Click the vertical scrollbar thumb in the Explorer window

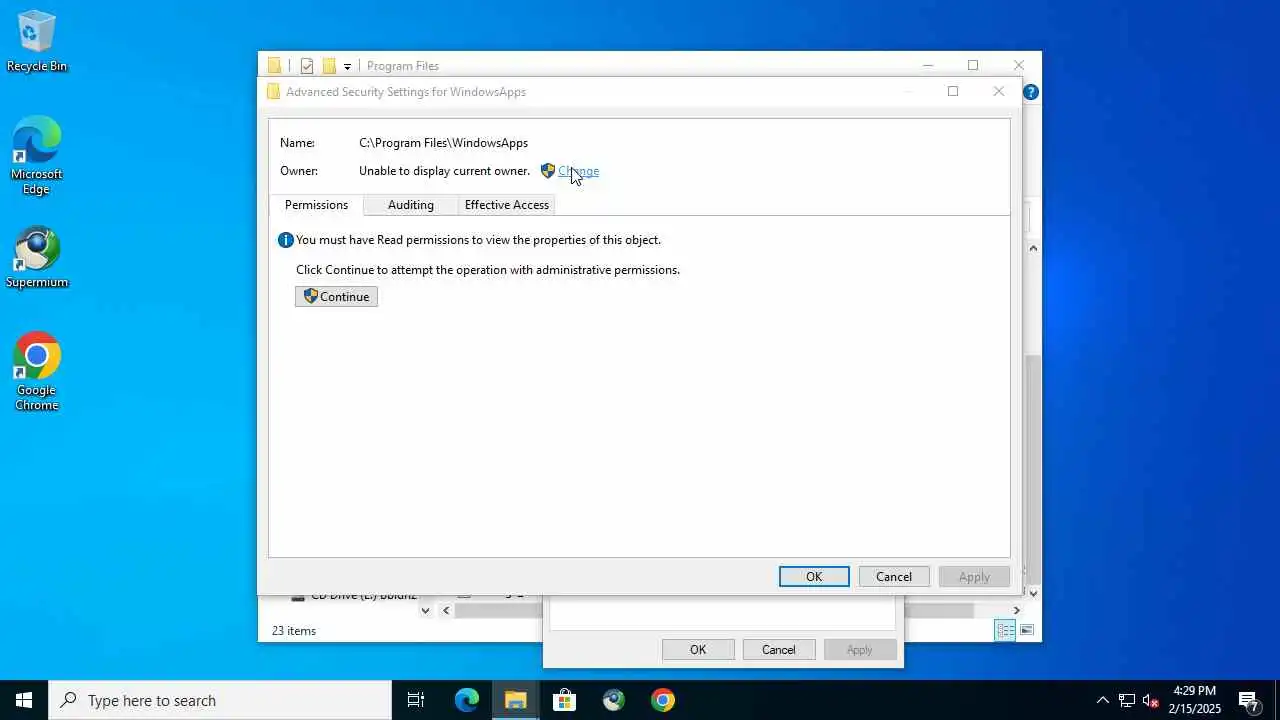(x=1033, y=468)
